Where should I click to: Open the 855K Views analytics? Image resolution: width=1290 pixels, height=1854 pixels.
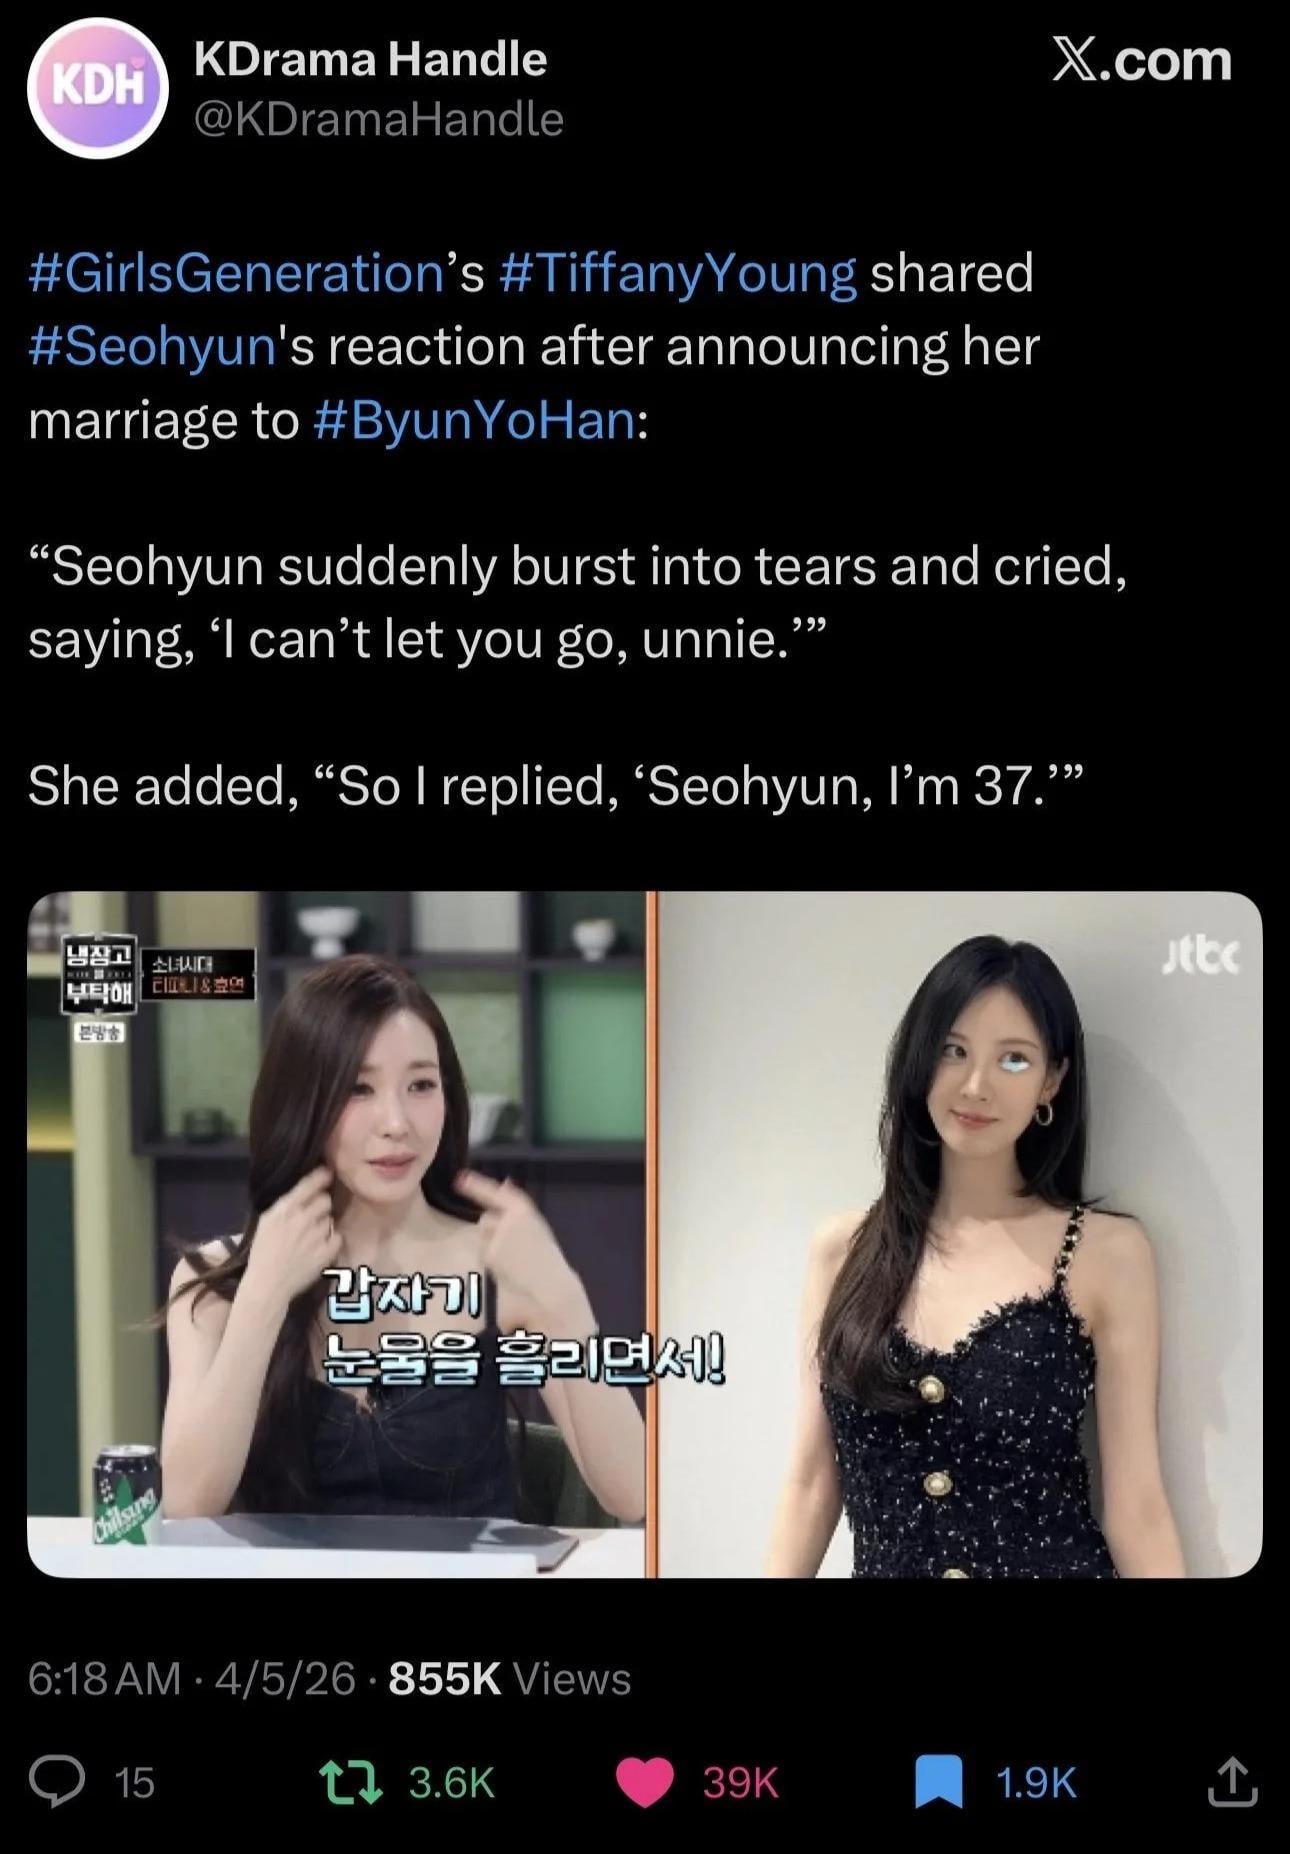point(509,1678)
